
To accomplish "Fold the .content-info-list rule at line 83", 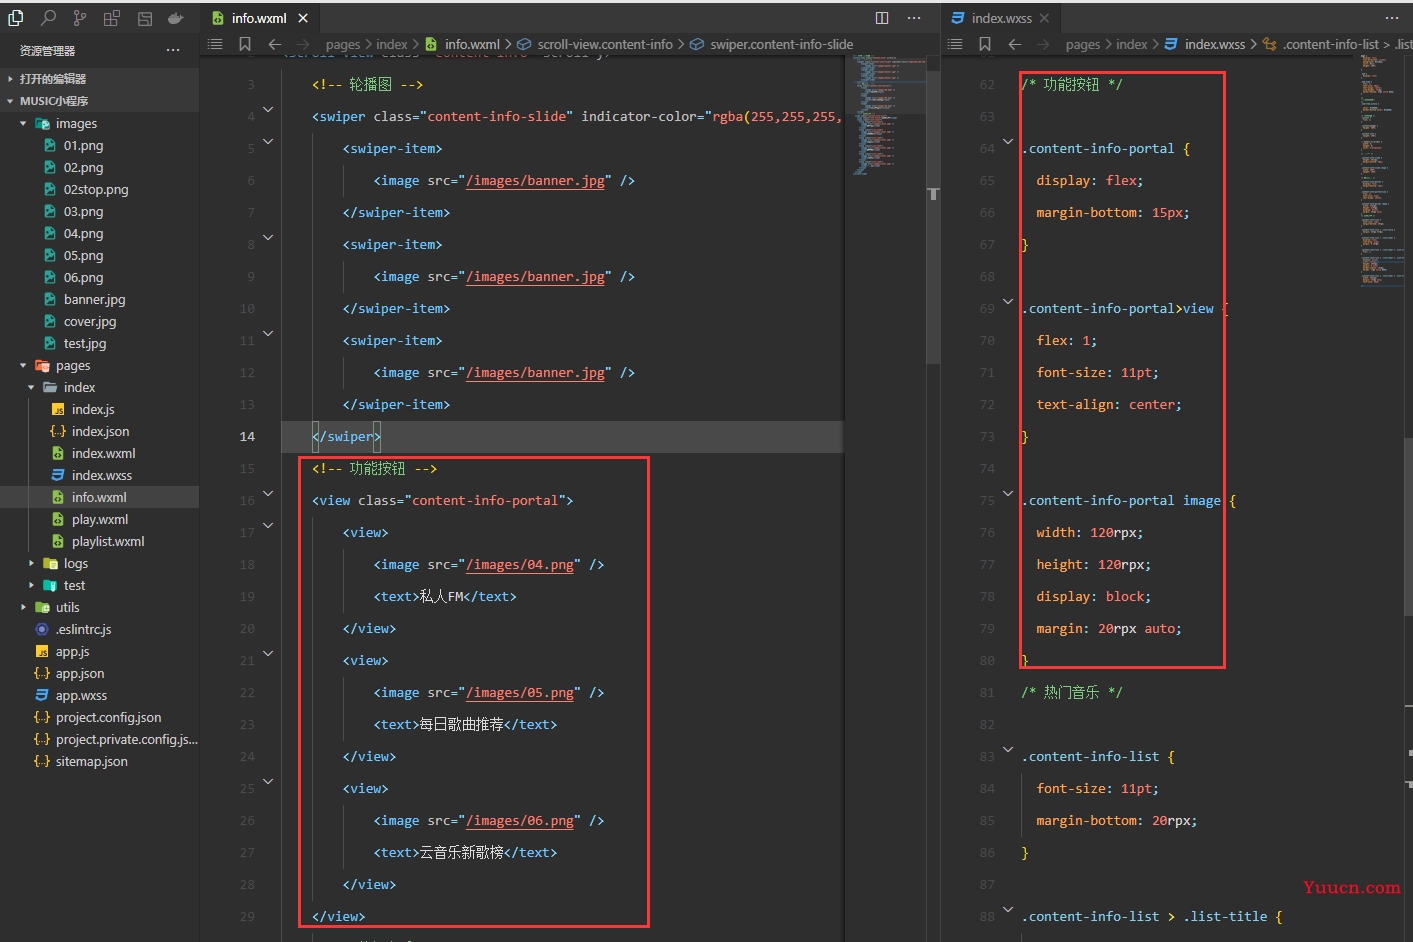I will pyautogui.click(x=1008, y=749).
